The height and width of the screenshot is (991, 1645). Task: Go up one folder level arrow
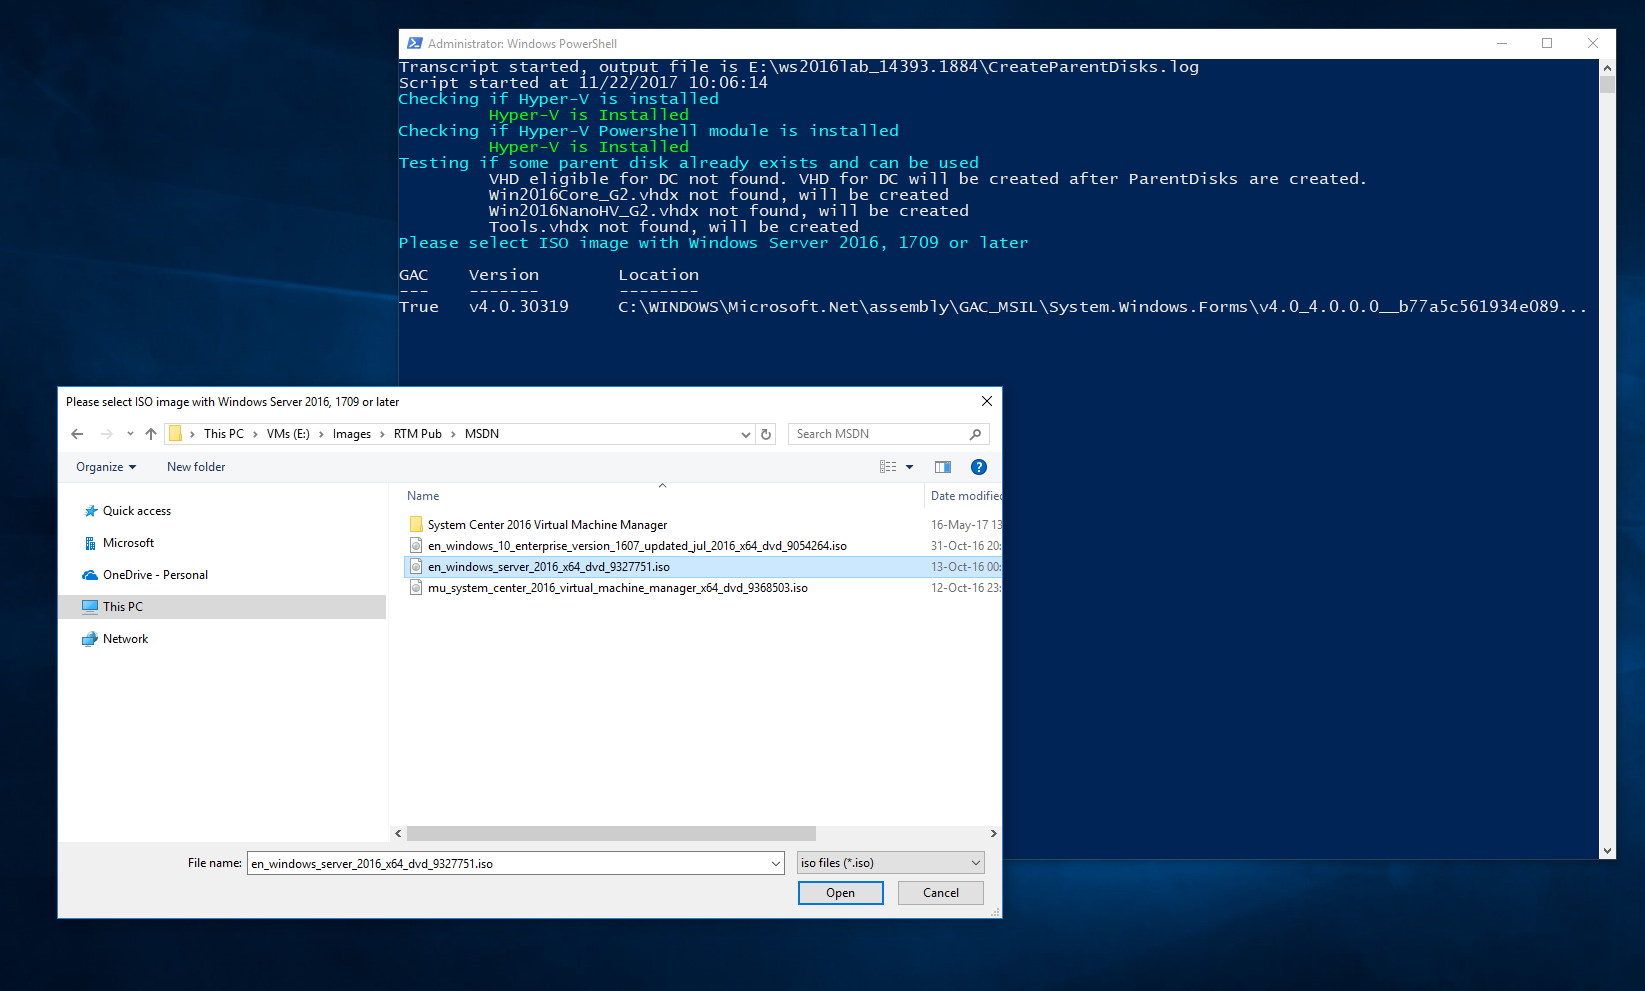coord(151,434)
